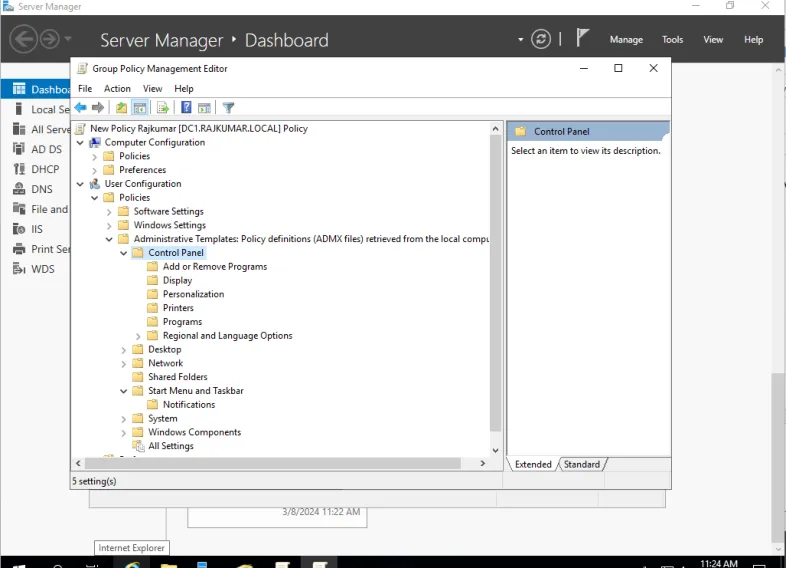The image size is (786, 568).
Task: Click tree vertical scrollbar up arrow
Action: tap(495, 129)
